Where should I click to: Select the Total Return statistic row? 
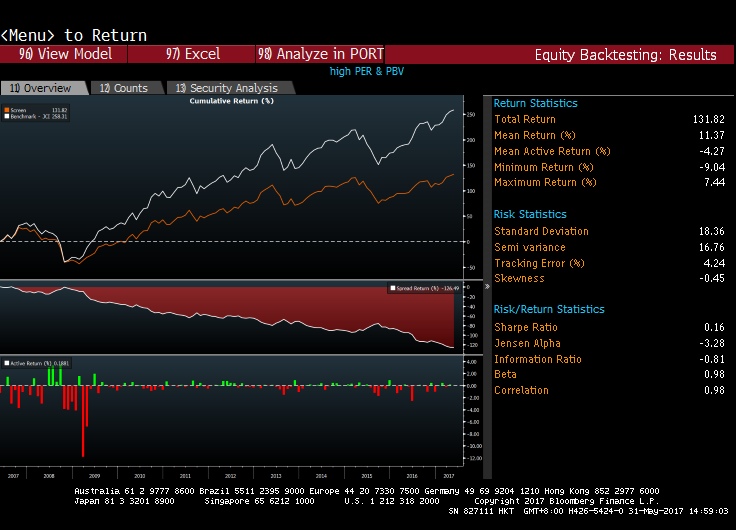(609, 119)
